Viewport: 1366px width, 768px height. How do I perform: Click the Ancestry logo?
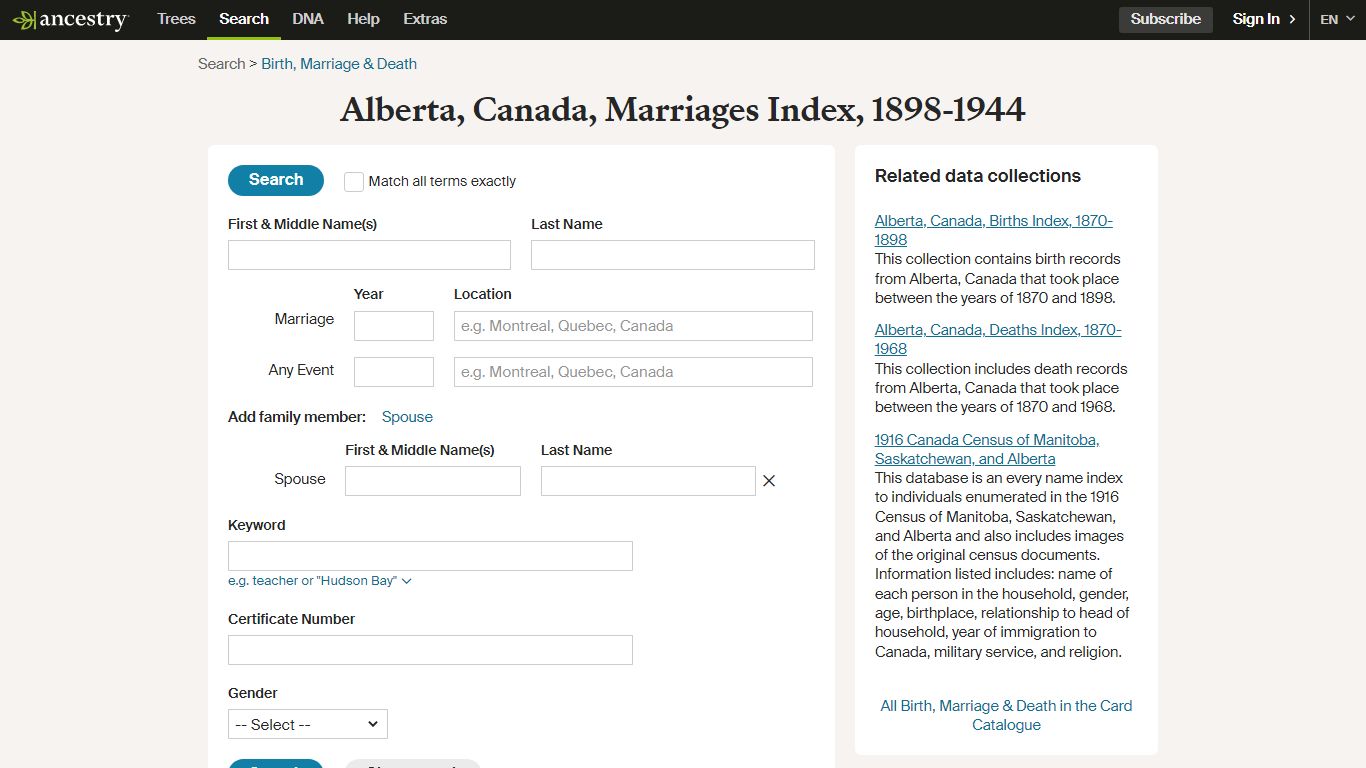click(x=70, y=19)
